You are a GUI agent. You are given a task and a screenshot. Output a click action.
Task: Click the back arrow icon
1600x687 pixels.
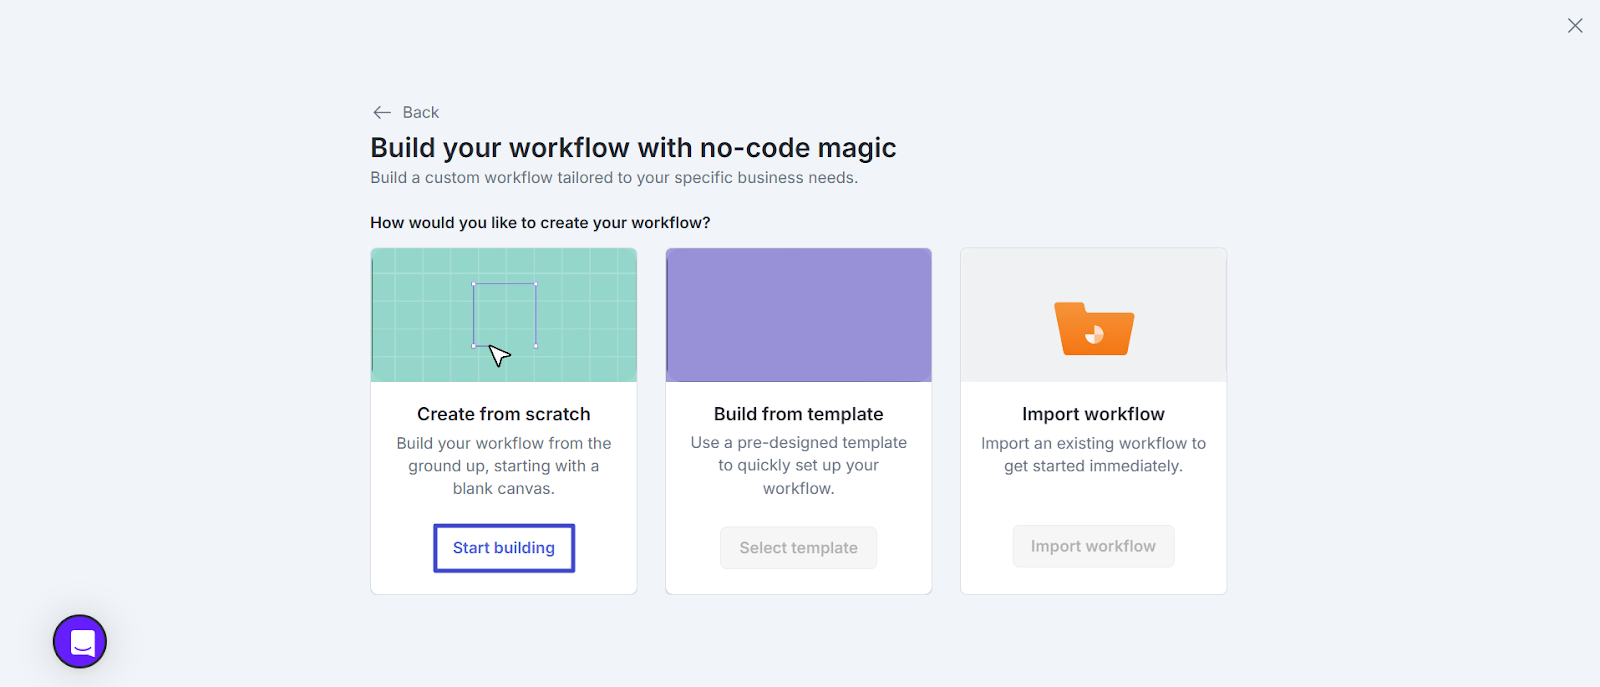[x=381, y=113]
